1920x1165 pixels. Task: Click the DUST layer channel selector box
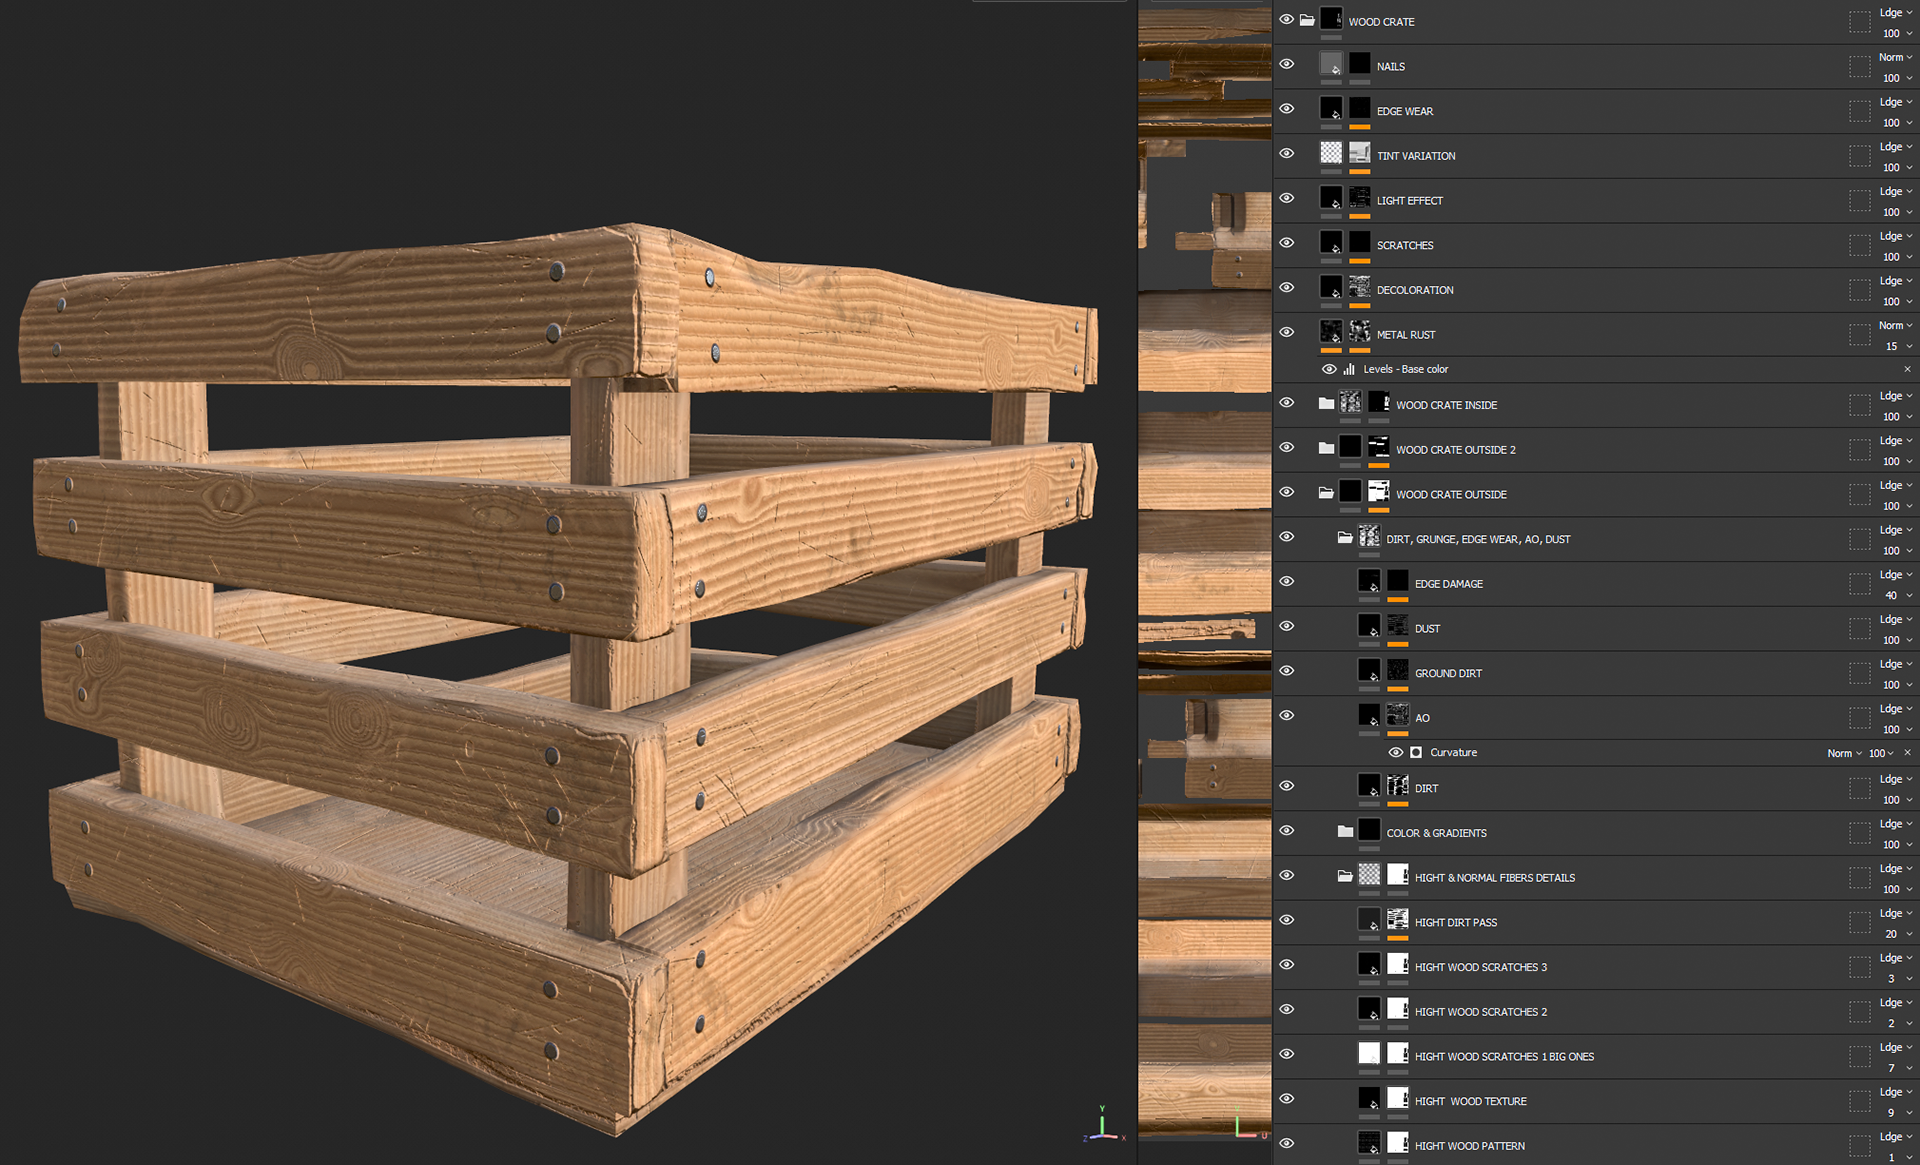click(x=1859, y=629)
